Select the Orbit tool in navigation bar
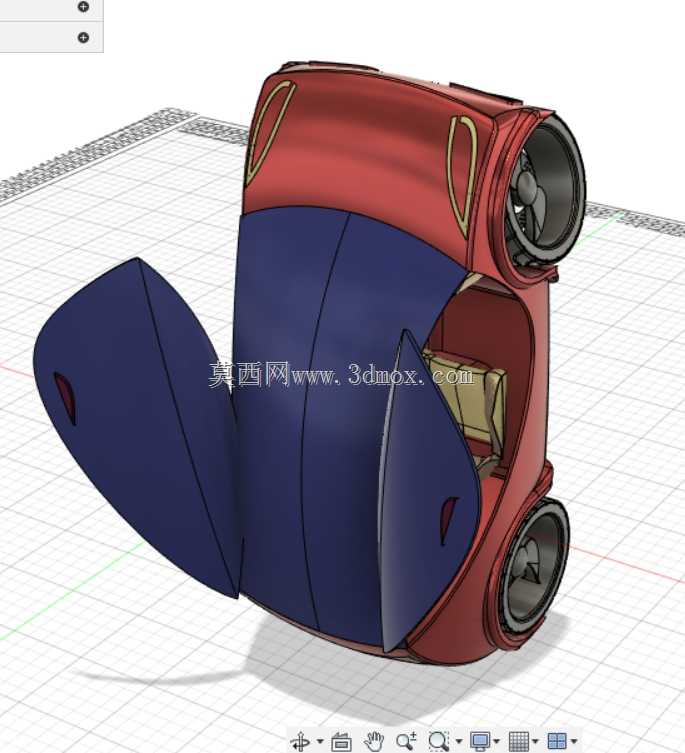The height and width of the screenshot is (753, 685). 302,741
